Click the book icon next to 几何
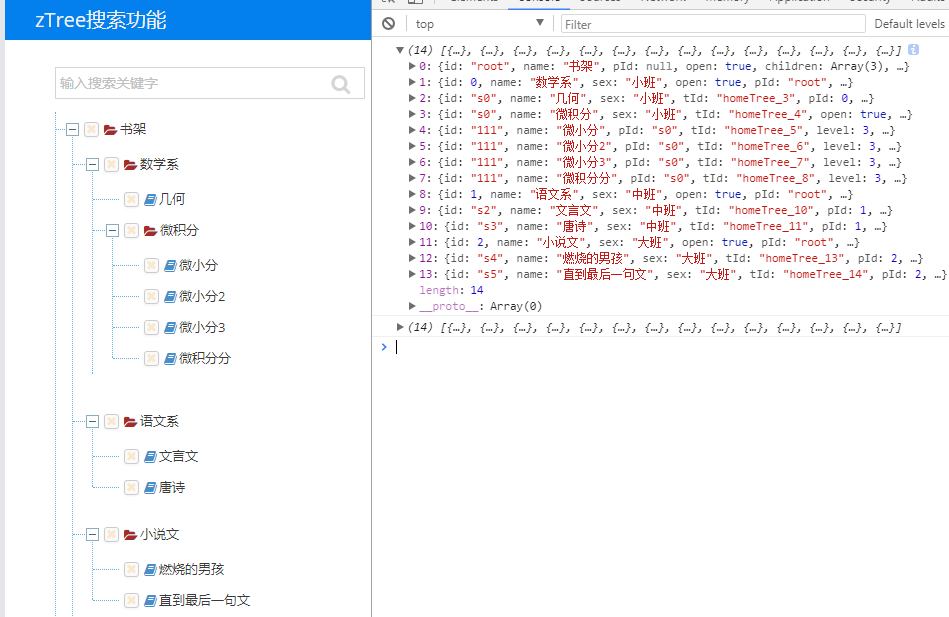This screenshot has width=949, height=617. point(150,199)
